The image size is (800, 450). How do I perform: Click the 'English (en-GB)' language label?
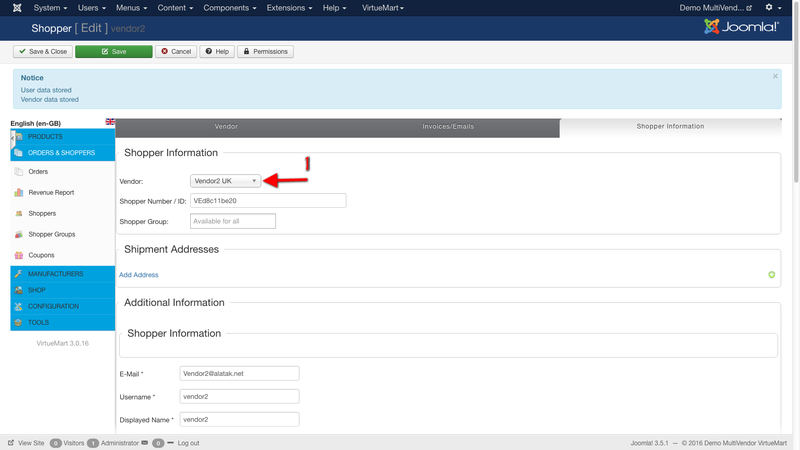[x=35, y=123]
